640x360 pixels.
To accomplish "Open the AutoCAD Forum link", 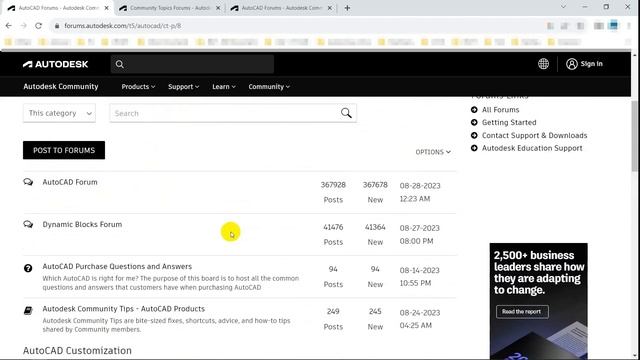I will [70, 182].
